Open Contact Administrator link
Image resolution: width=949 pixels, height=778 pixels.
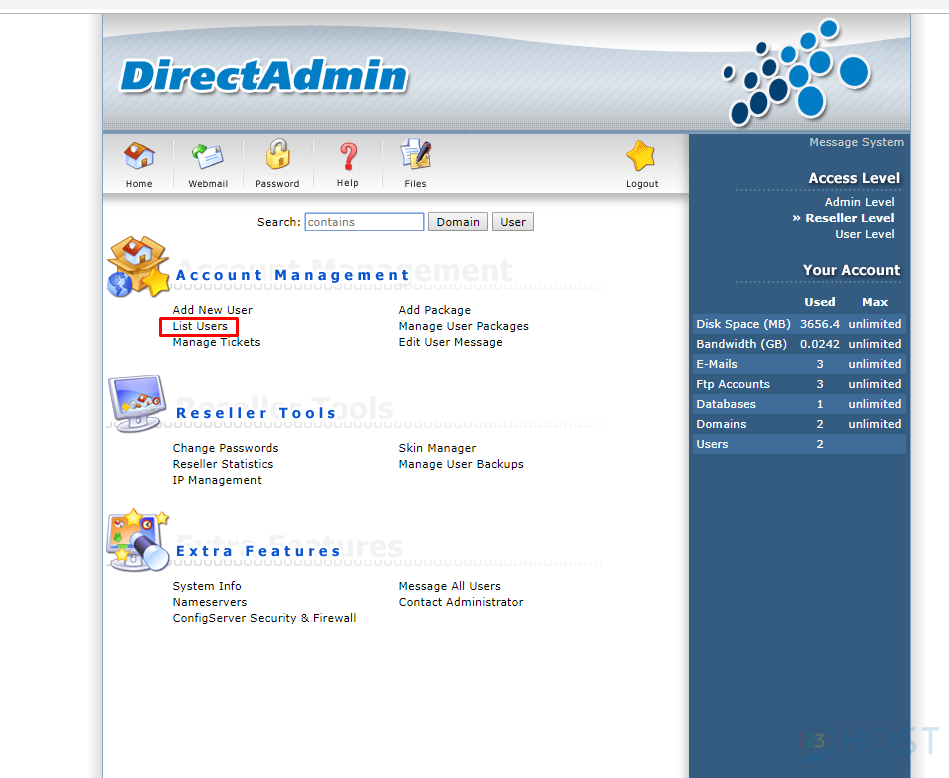(461, 602)
